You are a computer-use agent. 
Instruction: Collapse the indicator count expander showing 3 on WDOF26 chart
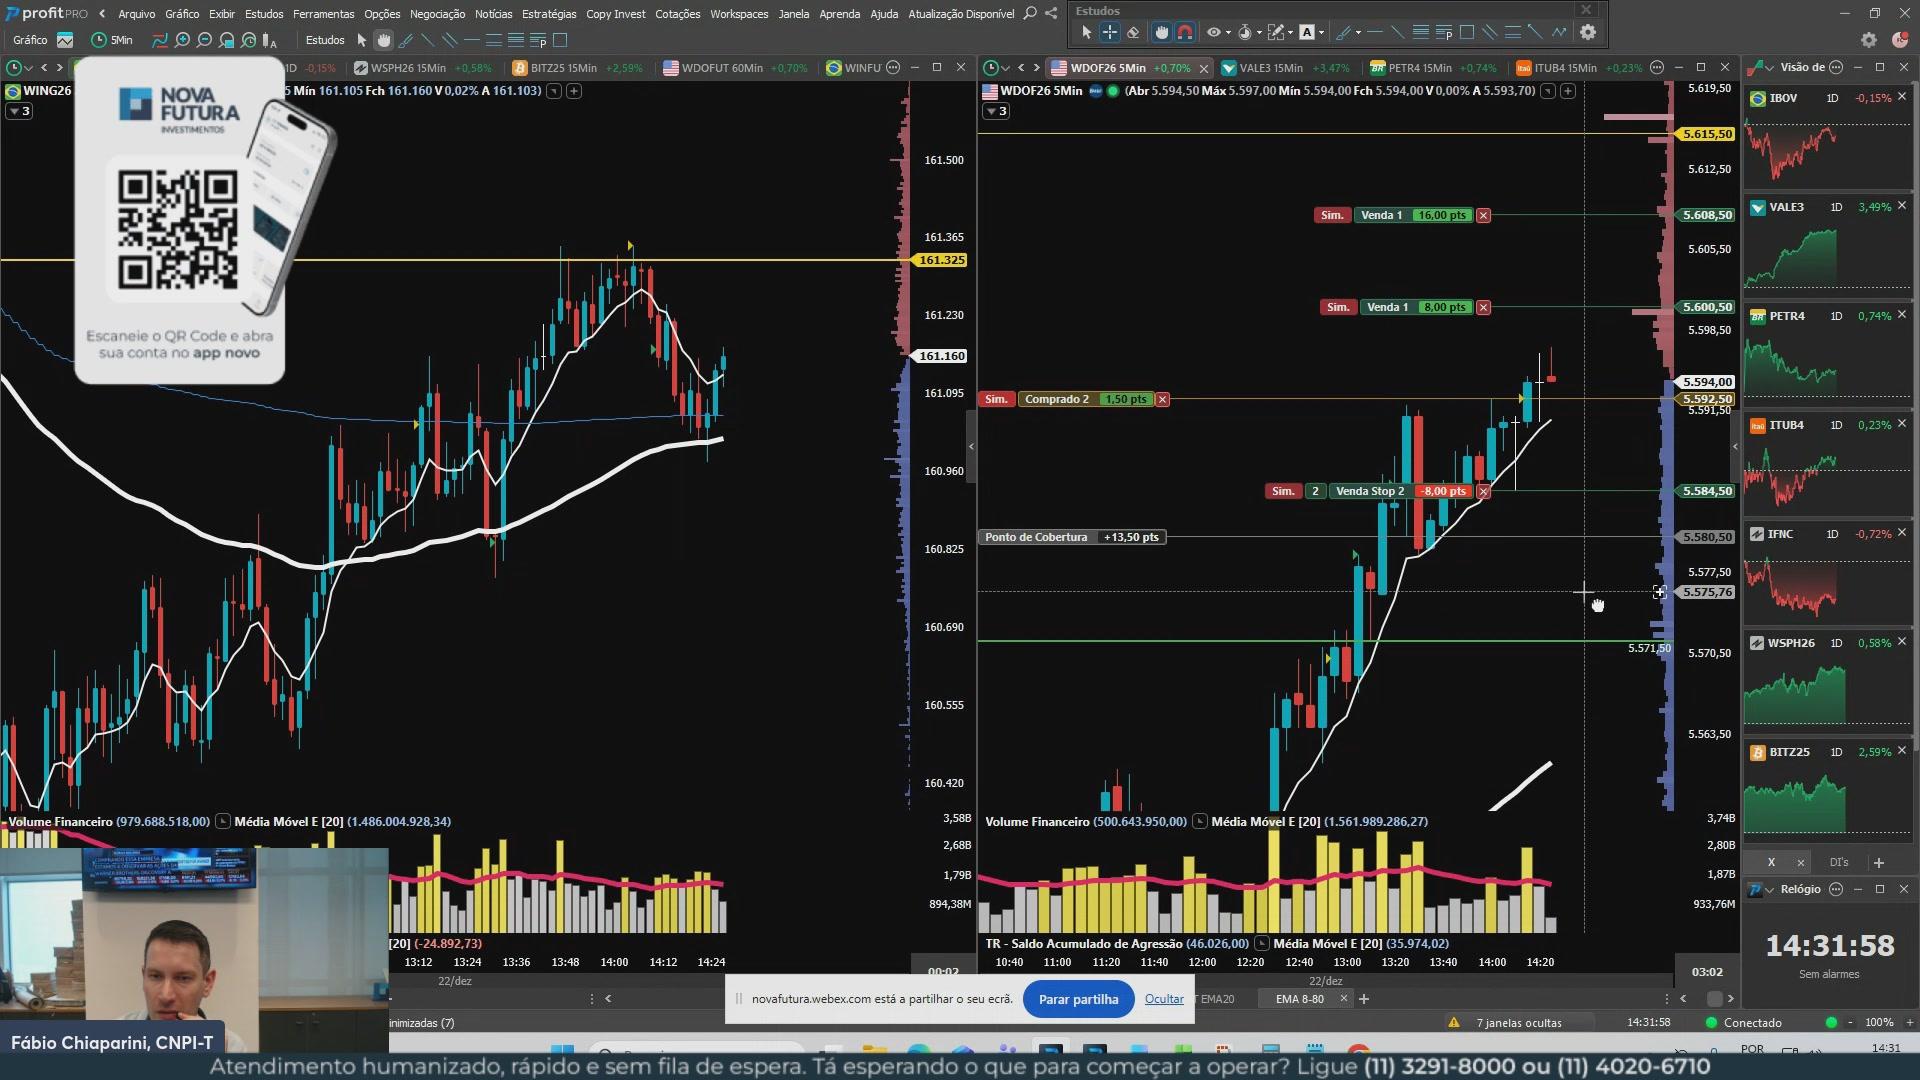[996, 111]
